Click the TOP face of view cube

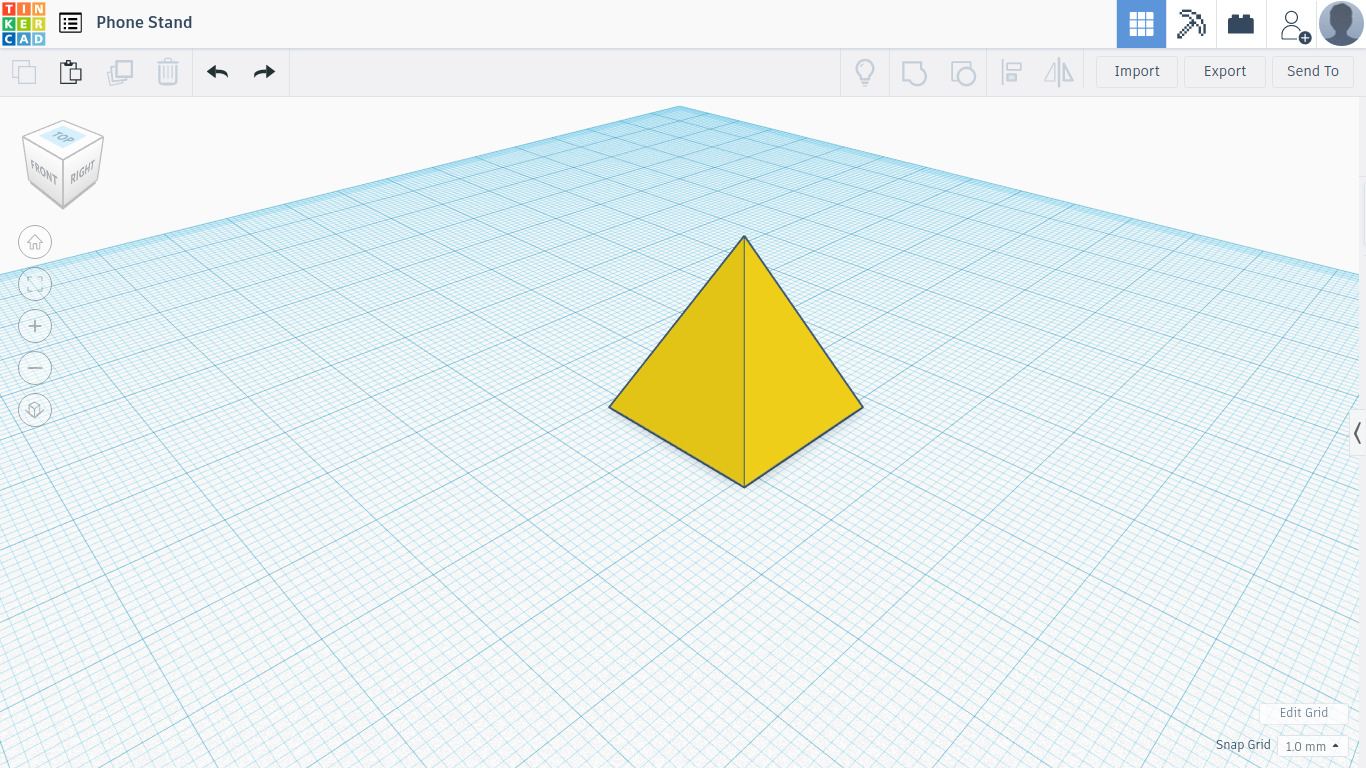(x=64, y=137)
